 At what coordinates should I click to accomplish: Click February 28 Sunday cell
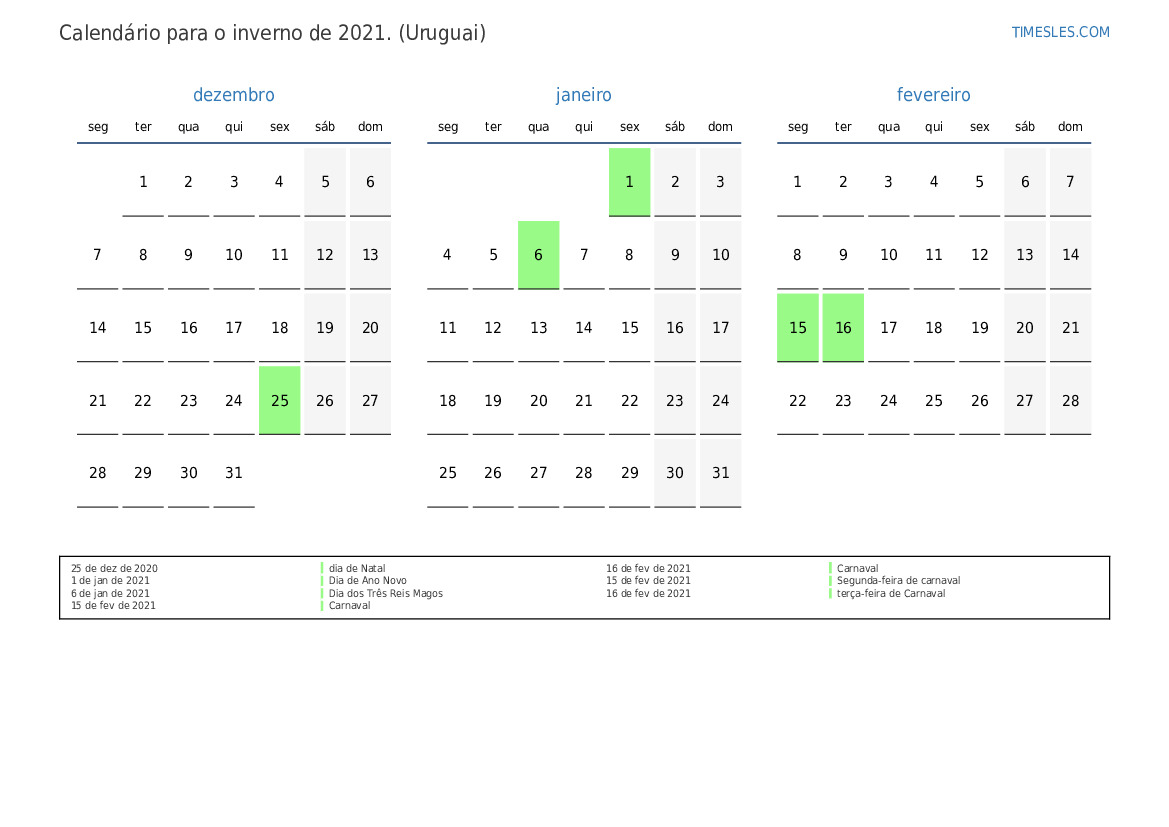(1071, 400)
